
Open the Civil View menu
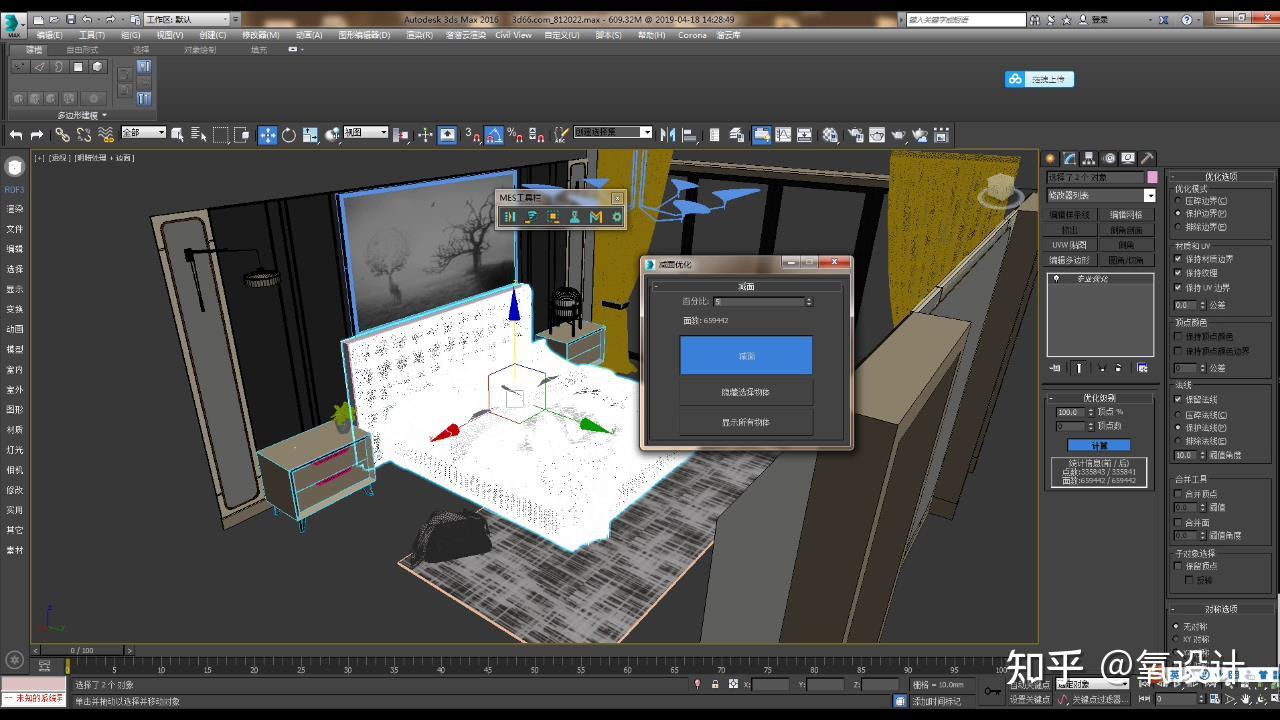pos(513,35)
